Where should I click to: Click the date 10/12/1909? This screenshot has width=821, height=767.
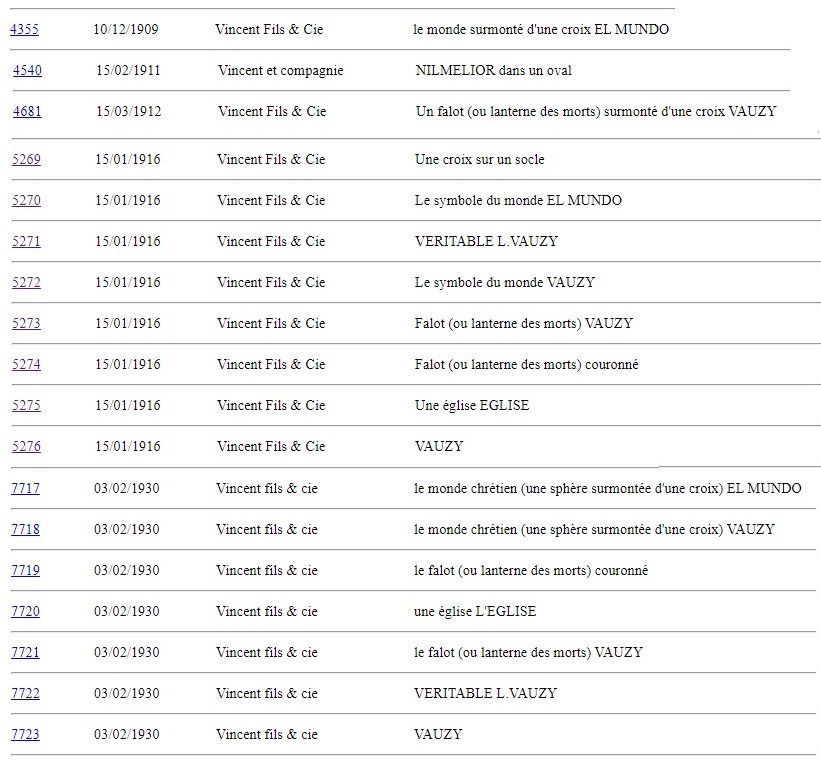click(125, 29)
